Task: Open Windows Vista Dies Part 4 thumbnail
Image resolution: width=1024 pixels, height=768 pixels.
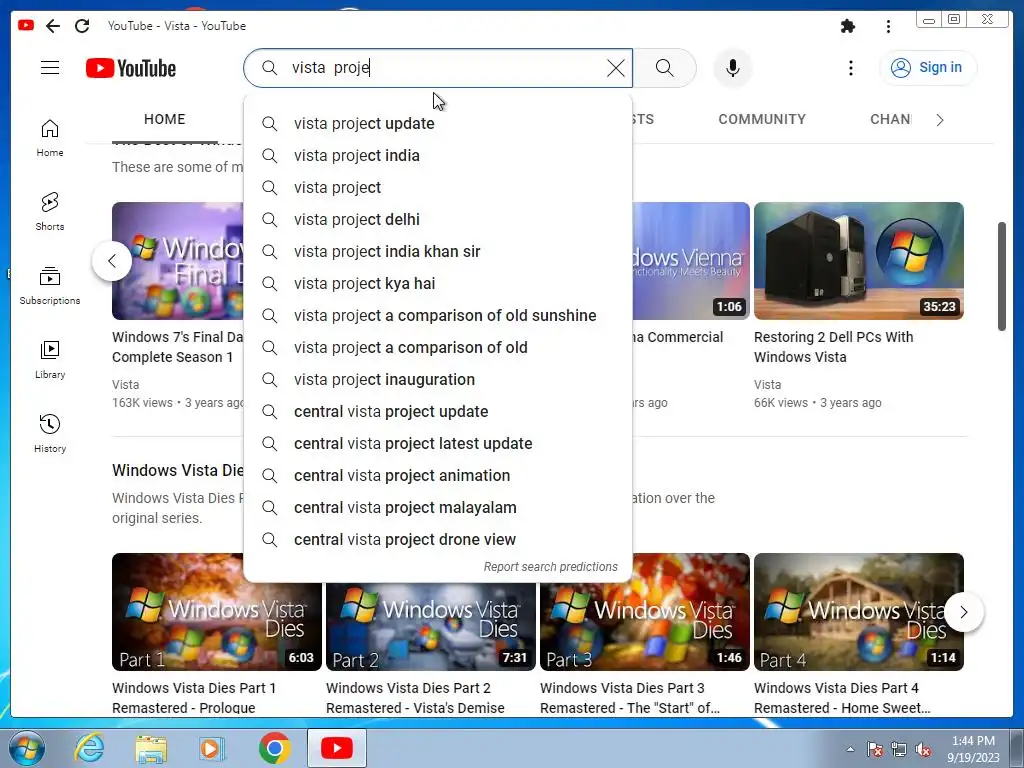Action: [x=859, y=612]
